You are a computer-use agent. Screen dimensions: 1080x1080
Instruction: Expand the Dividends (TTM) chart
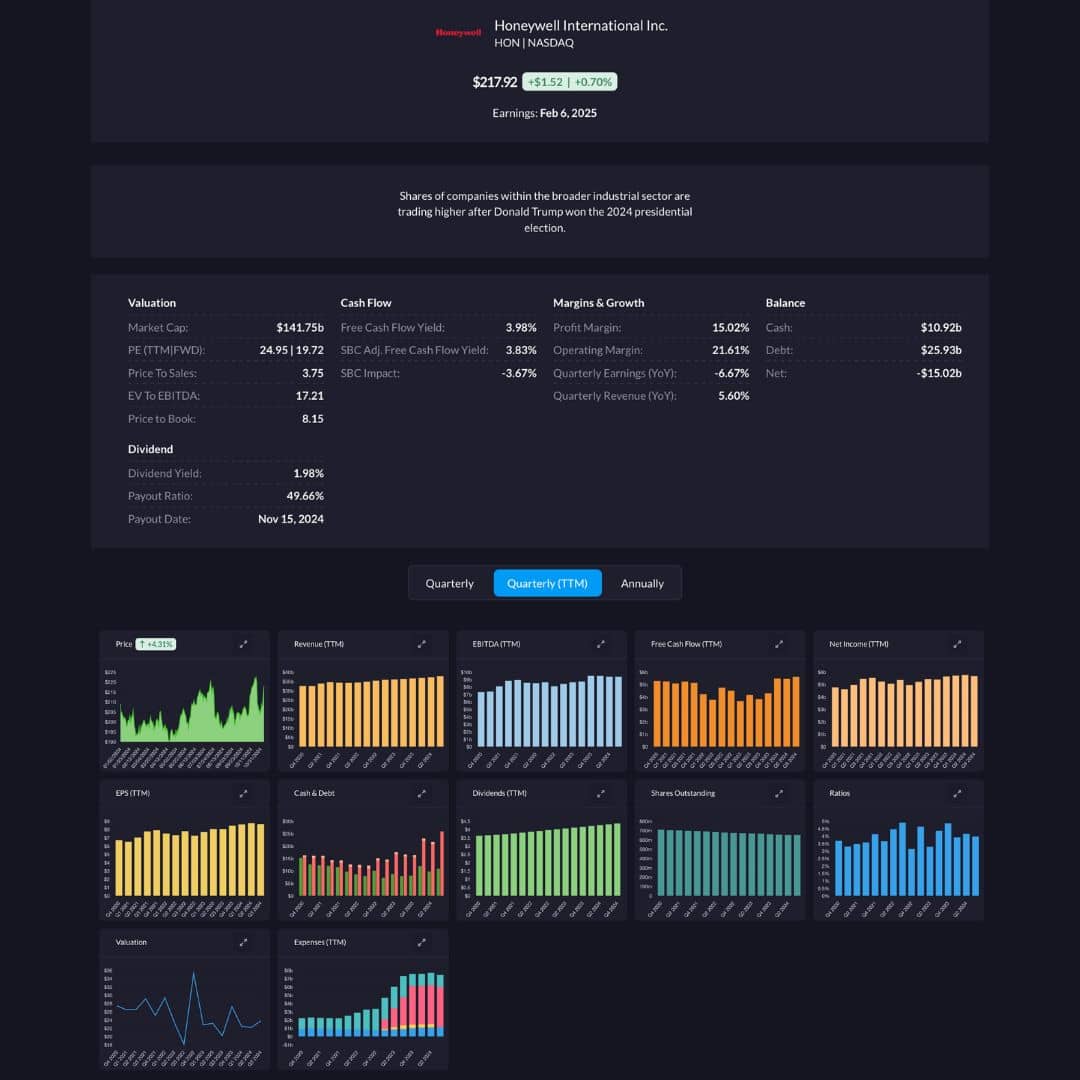pos(601,793)
